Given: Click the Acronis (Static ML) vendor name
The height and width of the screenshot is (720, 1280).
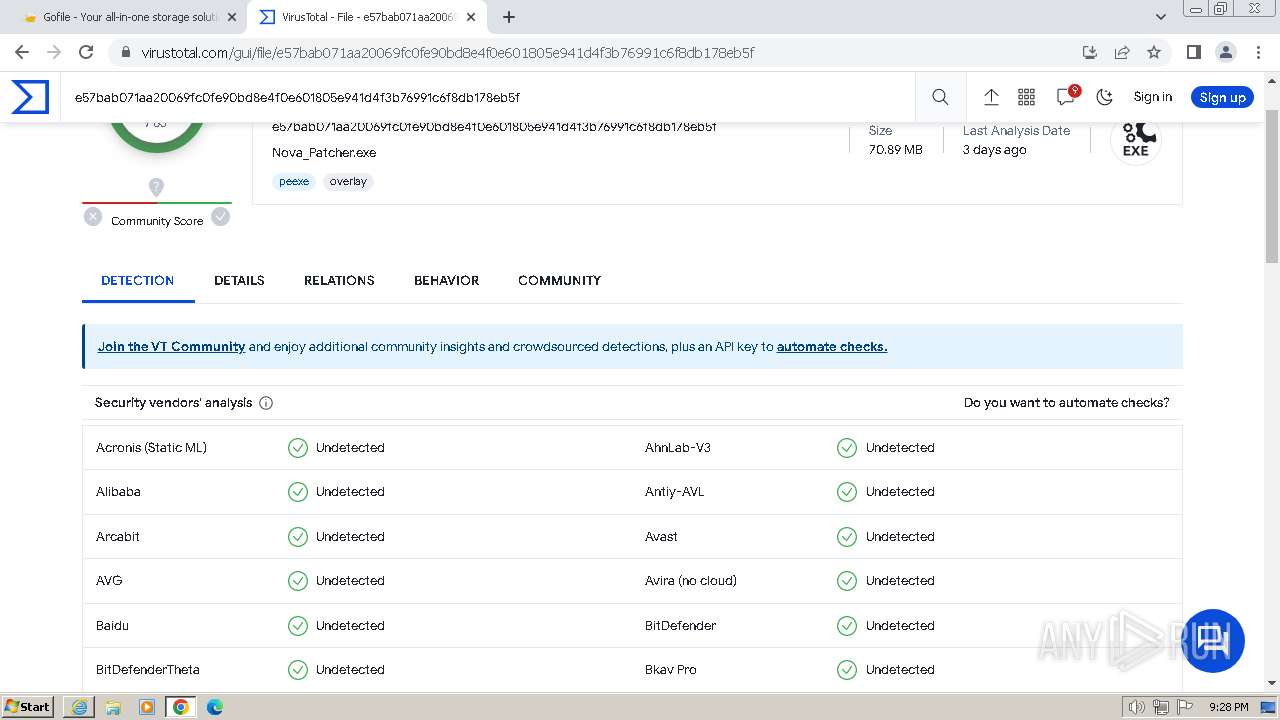Looking at the screenshot, I should point(151,447).
